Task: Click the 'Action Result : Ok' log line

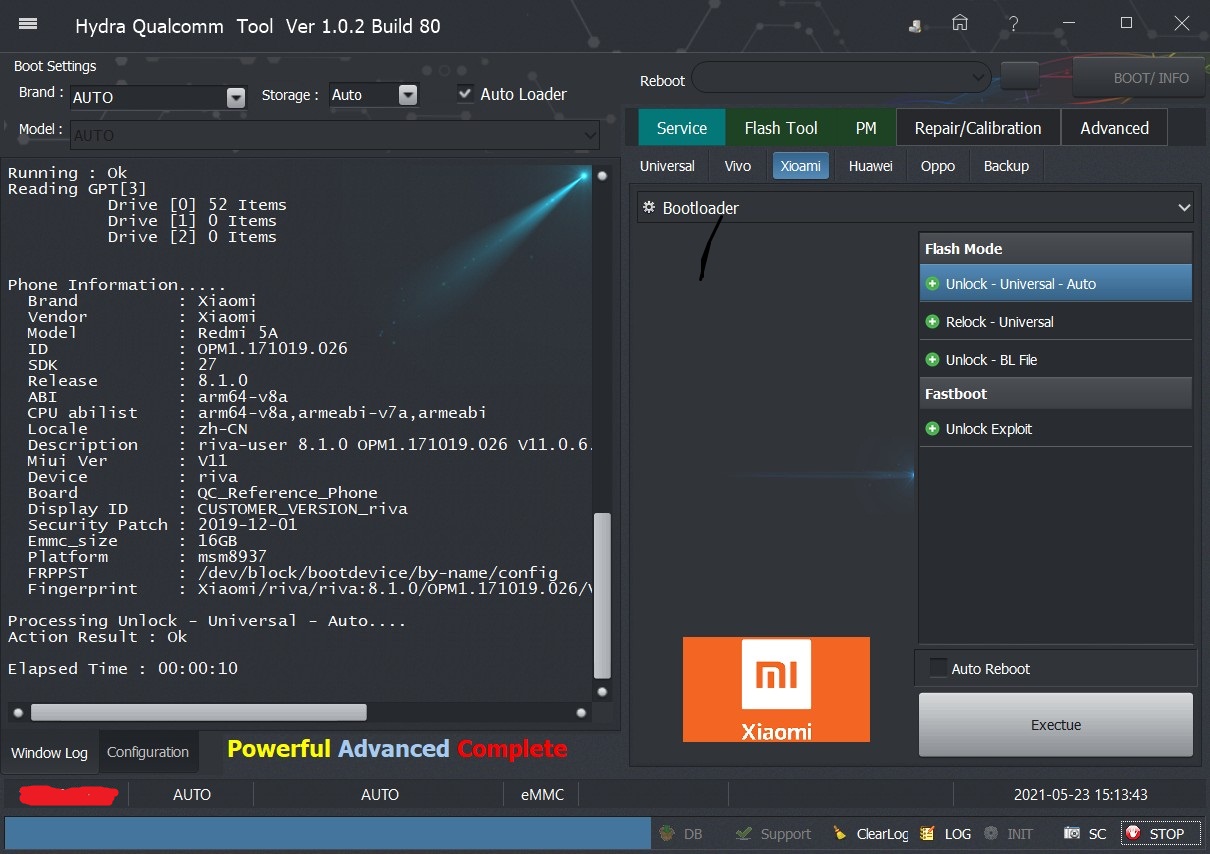Action: point(98,637)
